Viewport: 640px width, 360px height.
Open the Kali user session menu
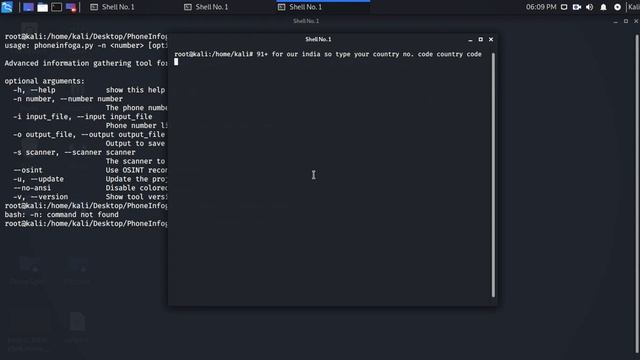click(634, 7)
